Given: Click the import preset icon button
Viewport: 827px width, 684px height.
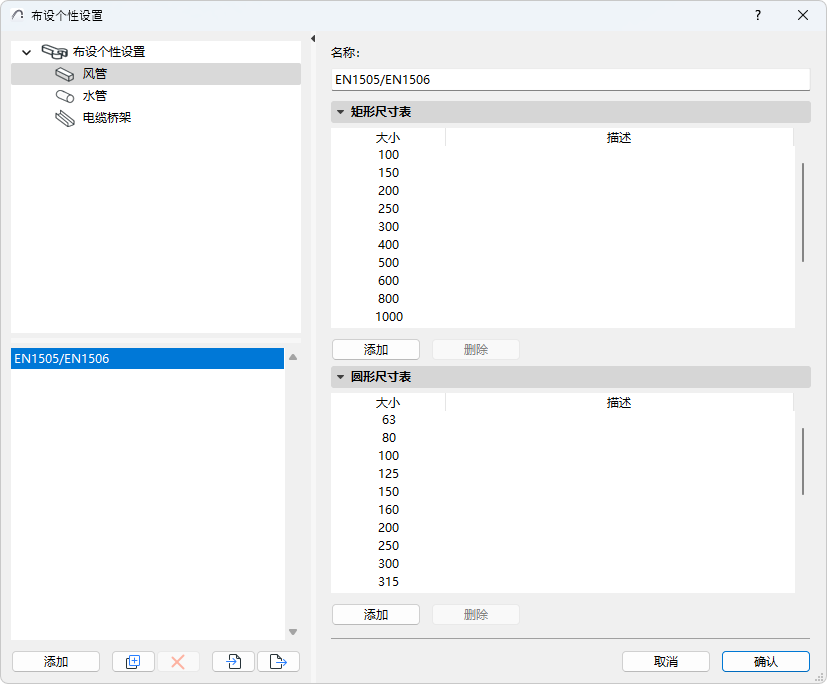Looking at the screenshot, I should tap(233, 661).
